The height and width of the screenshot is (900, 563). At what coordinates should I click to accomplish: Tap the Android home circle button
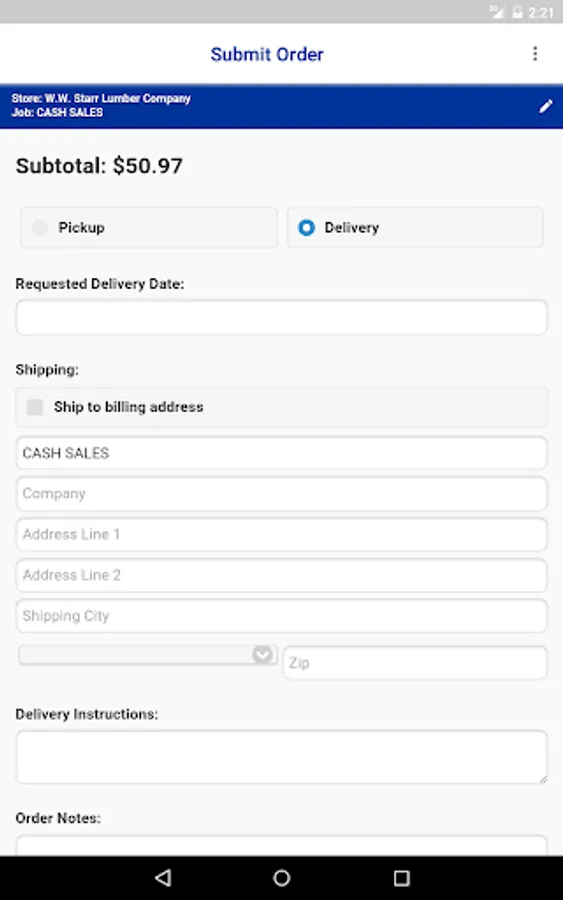(x=282, y=878)
